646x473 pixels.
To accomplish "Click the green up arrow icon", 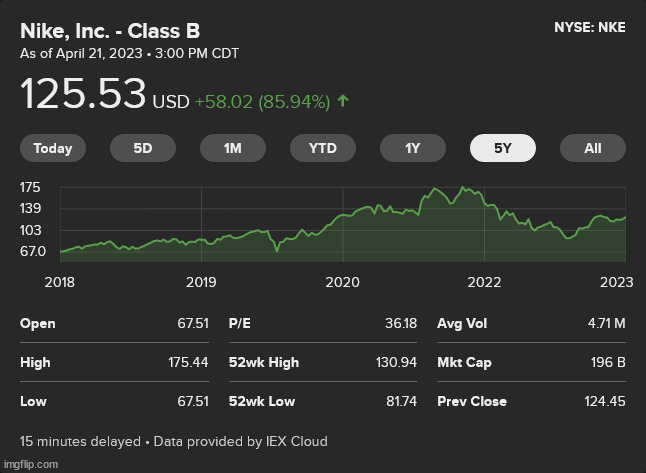I will click(344, 101).
